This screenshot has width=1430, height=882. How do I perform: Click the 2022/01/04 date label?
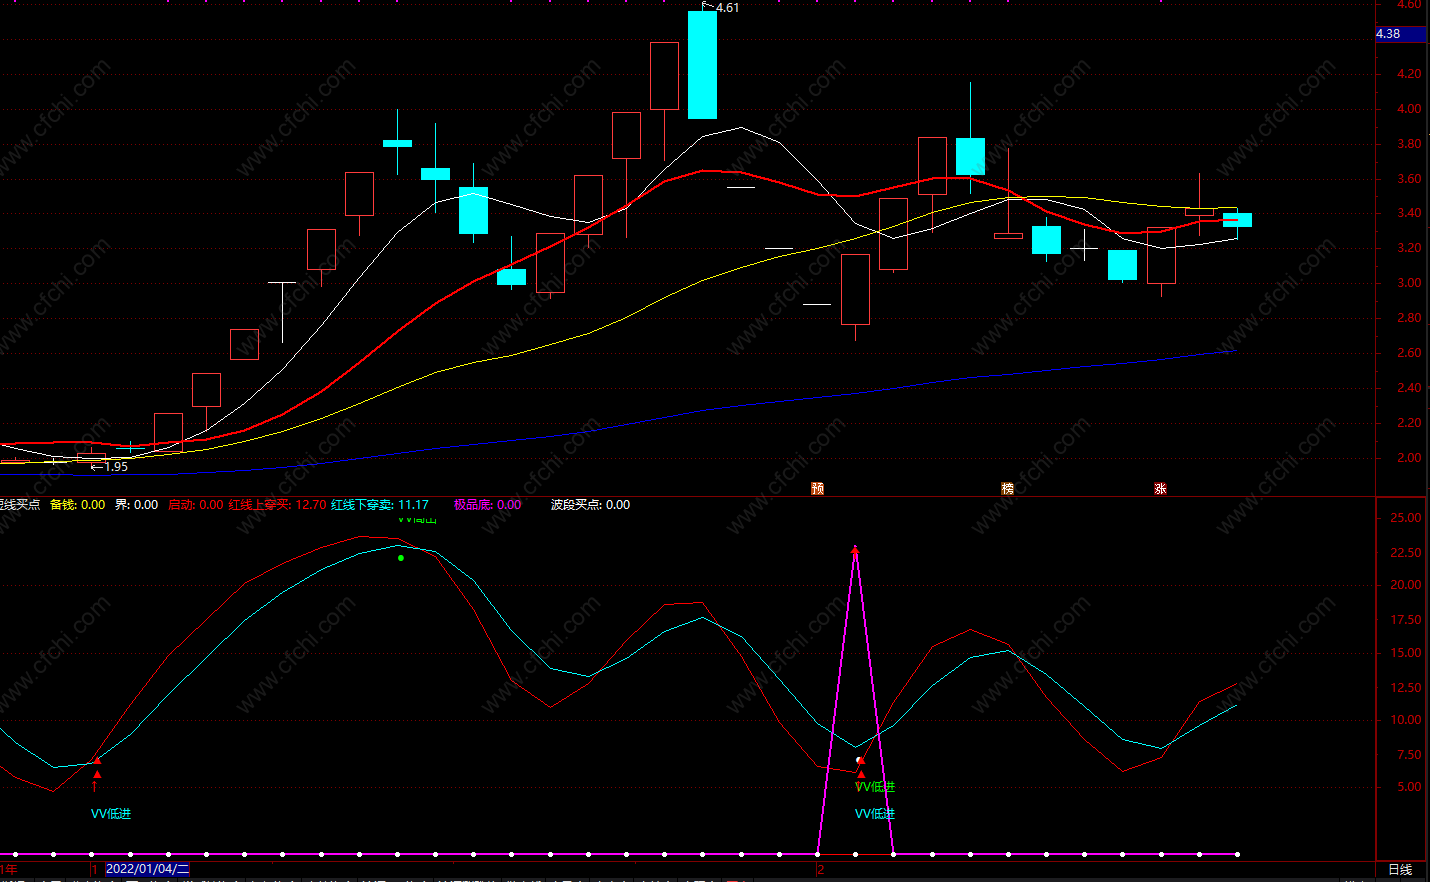[x=147, y=869]
